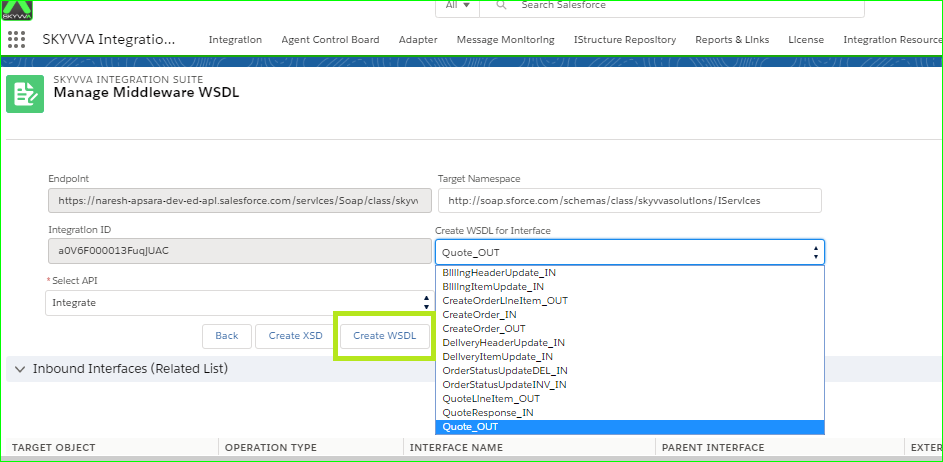Screen dimensions: 943x462
Task: Open Reports & Links tab
Action: [732, 40]
